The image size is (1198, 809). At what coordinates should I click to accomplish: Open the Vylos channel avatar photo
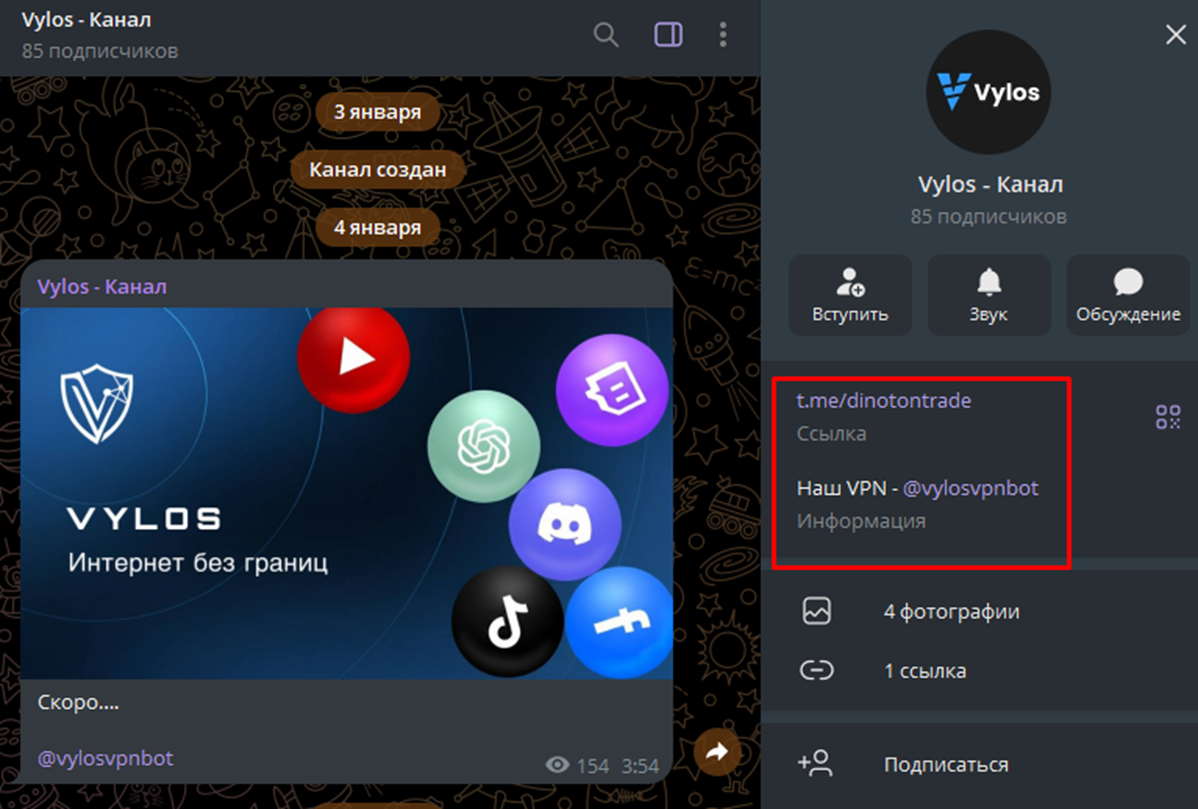click(x=989, y=92)
